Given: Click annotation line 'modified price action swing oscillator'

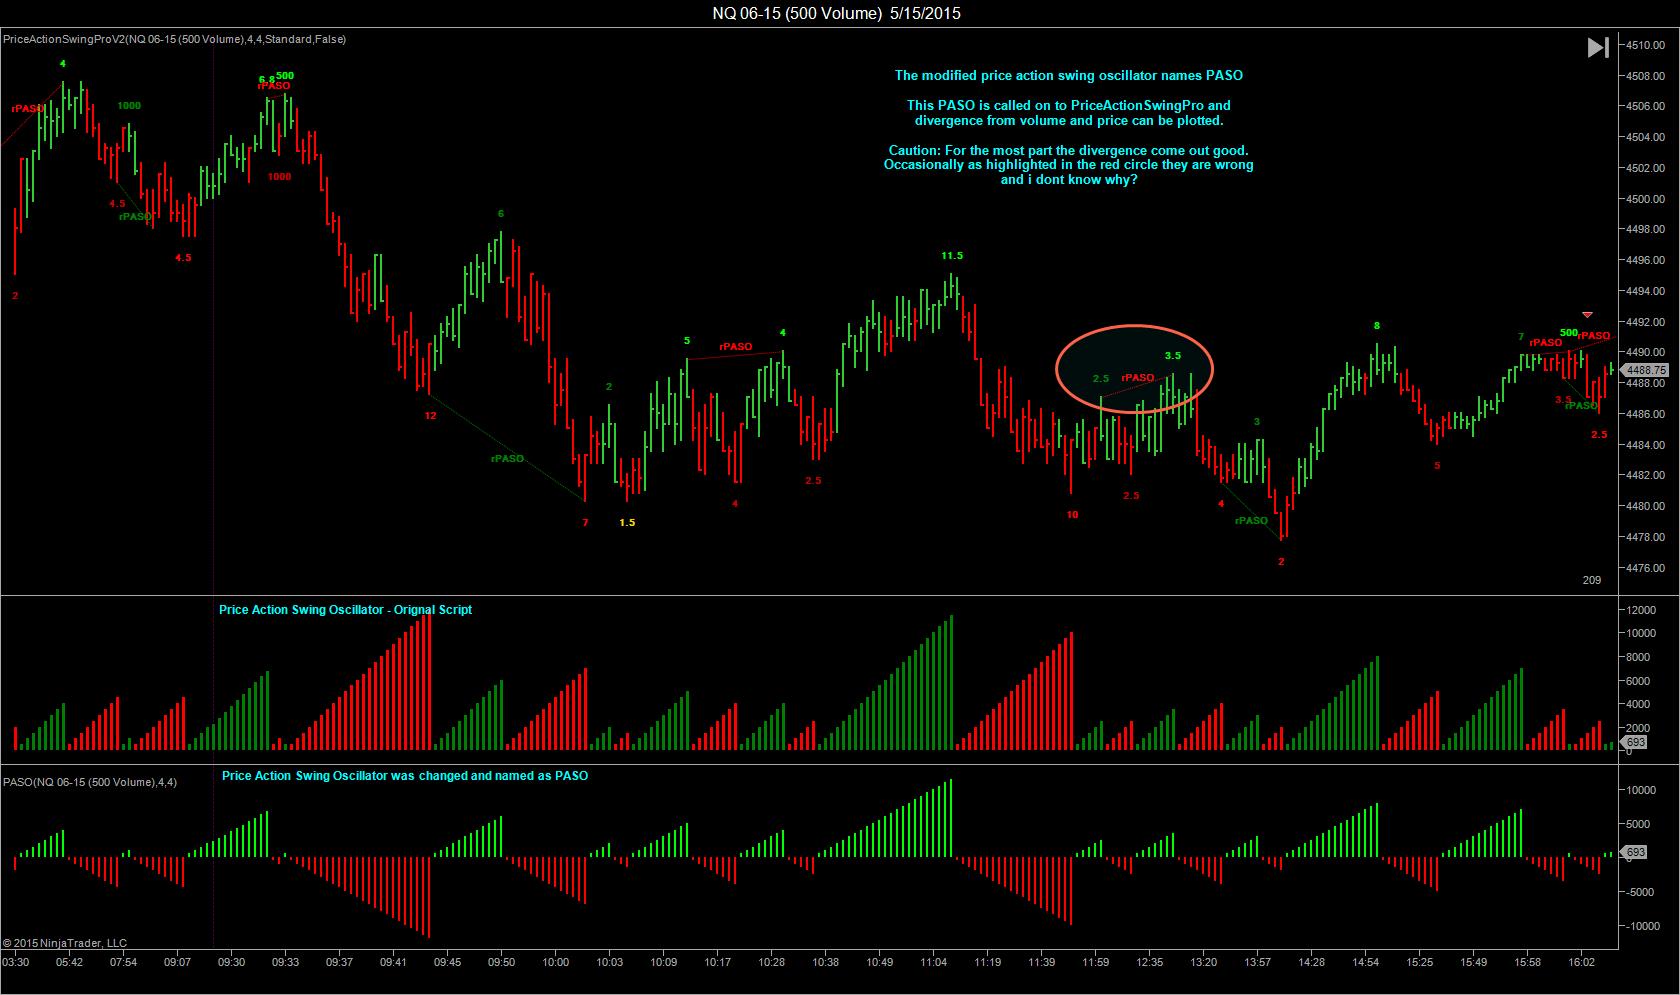Looking at the screenshot, I should coord(1069,75).
